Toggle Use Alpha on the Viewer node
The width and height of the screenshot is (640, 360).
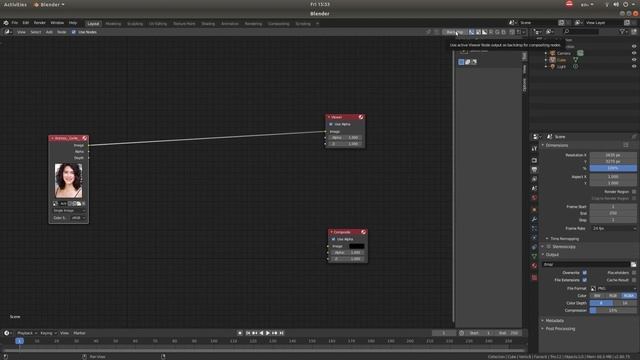point(331,124)
